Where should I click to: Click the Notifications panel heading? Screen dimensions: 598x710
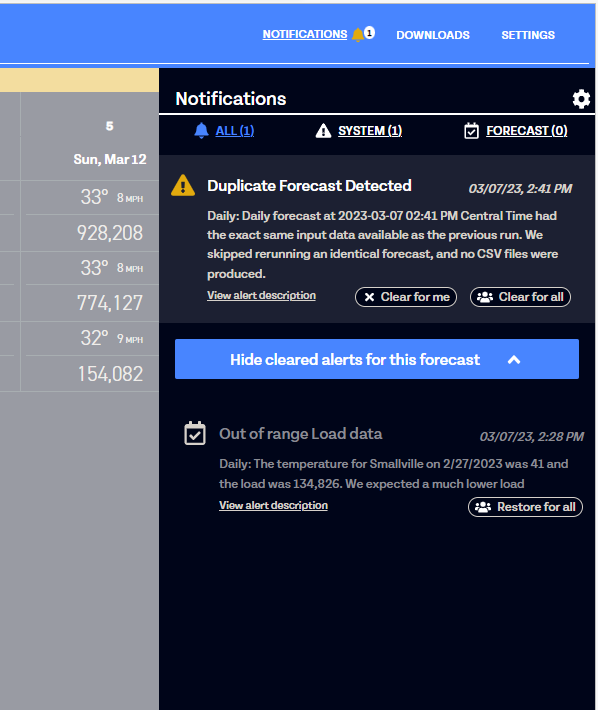(230, 99)
